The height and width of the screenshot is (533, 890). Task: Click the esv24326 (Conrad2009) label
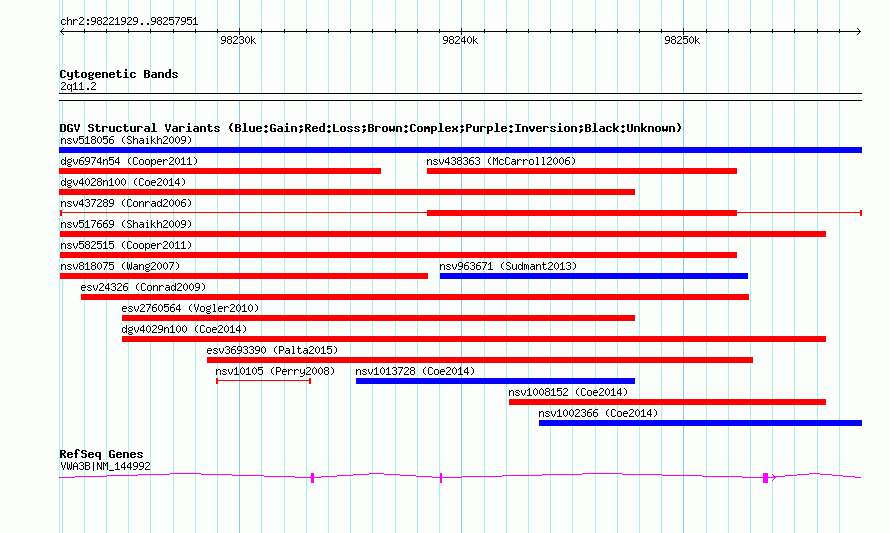click(143, 287)
